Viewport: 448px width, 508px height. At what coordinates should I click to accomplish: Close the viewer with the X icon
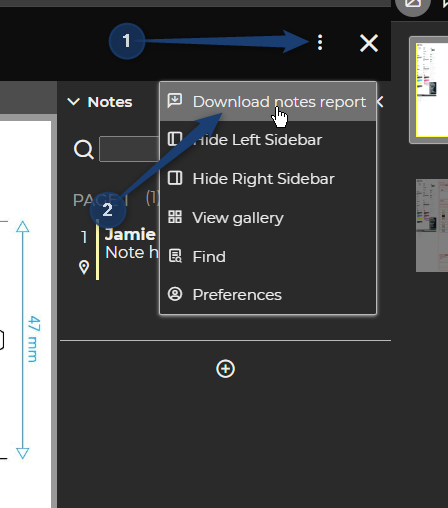click(x=369, y=43)
